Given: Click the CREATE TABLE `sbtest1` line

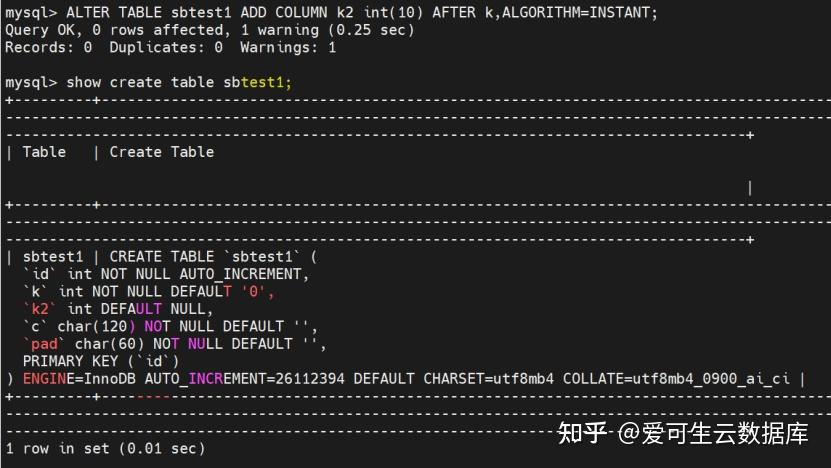Looking at the screenshot, I should coord(213,257).
